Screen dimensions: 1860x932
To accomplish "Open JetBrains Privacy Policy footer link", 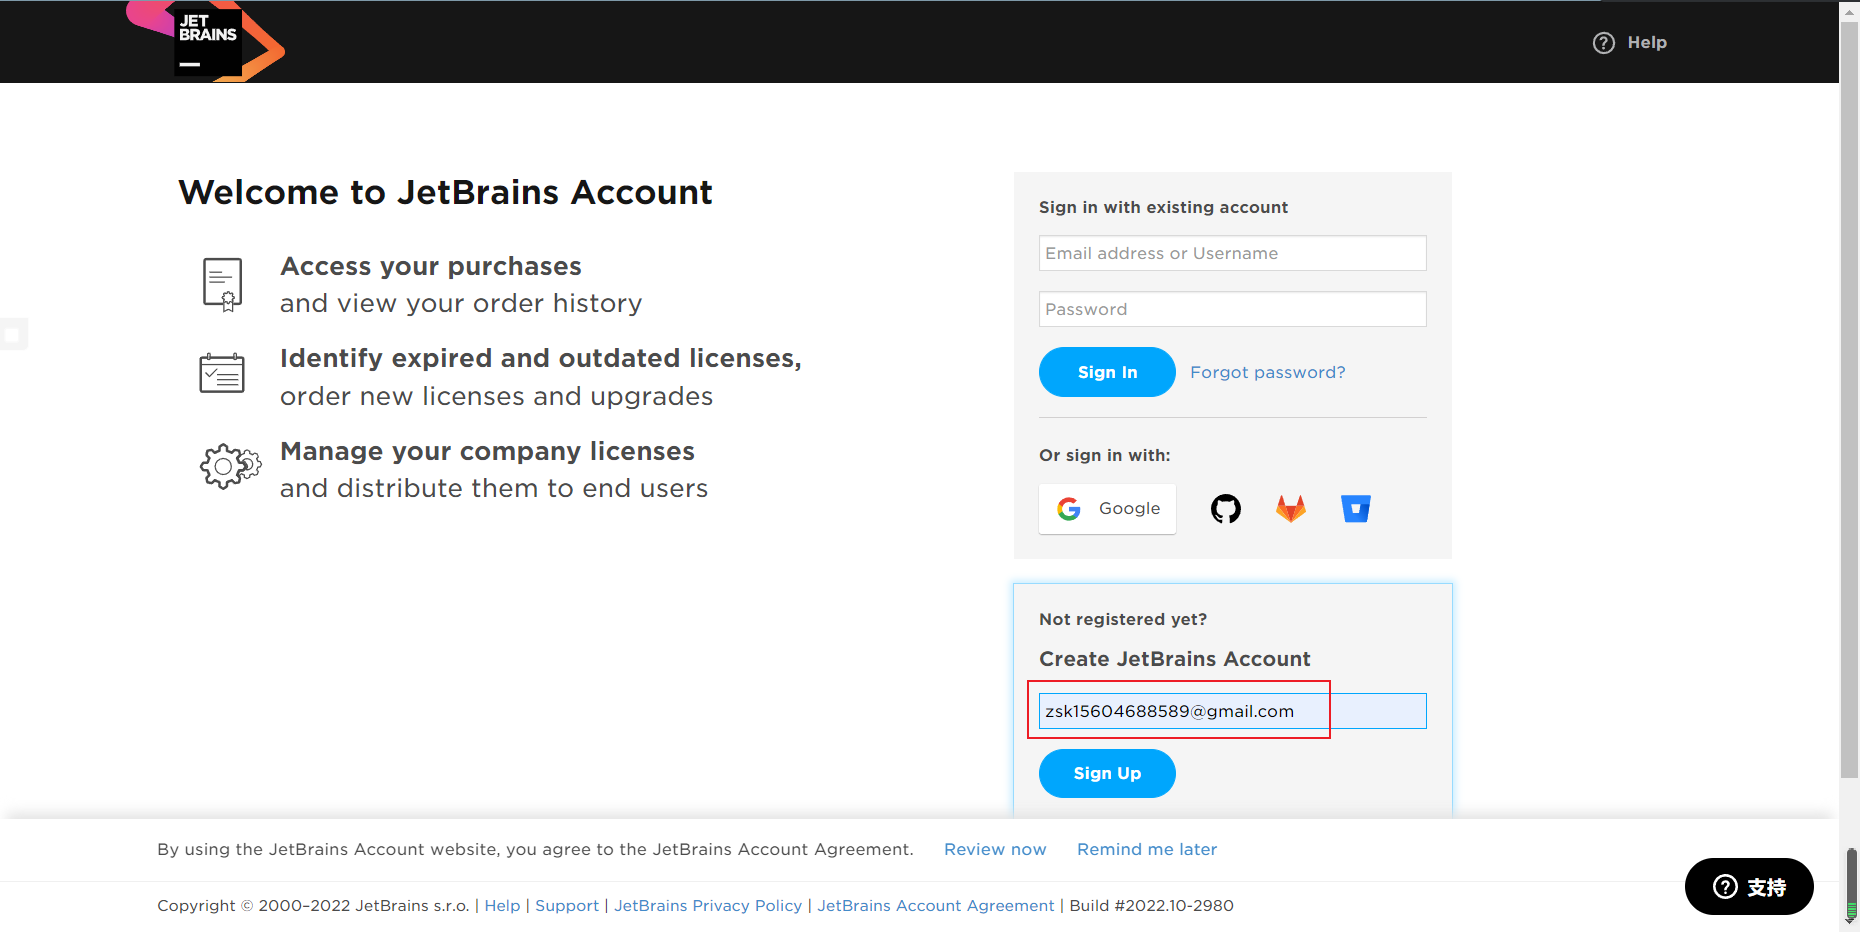I will (708, 905).
